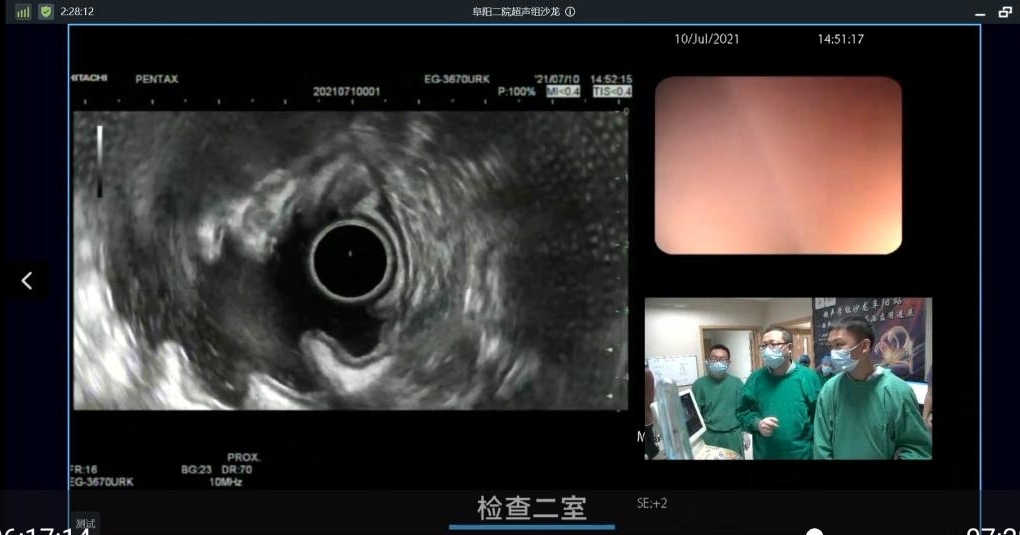Screen dimensions: 1020x535
Task: Open the green security shield icon
Action: (x=45, y=12)
